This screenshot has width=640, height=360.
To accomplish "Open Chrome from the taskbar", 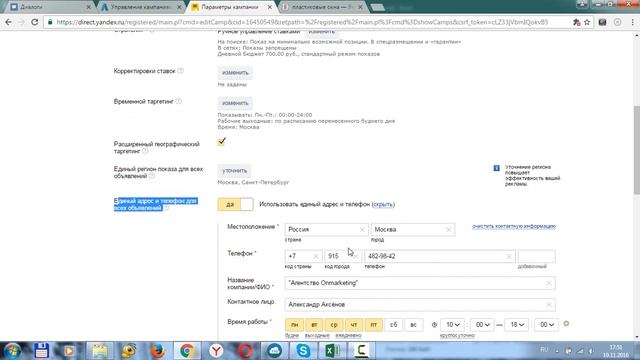I will coord(187,351).
